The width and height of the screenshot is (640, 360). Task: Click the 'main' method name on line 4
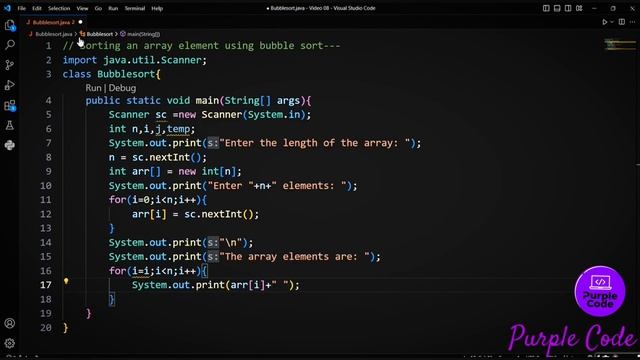[207, 101]
